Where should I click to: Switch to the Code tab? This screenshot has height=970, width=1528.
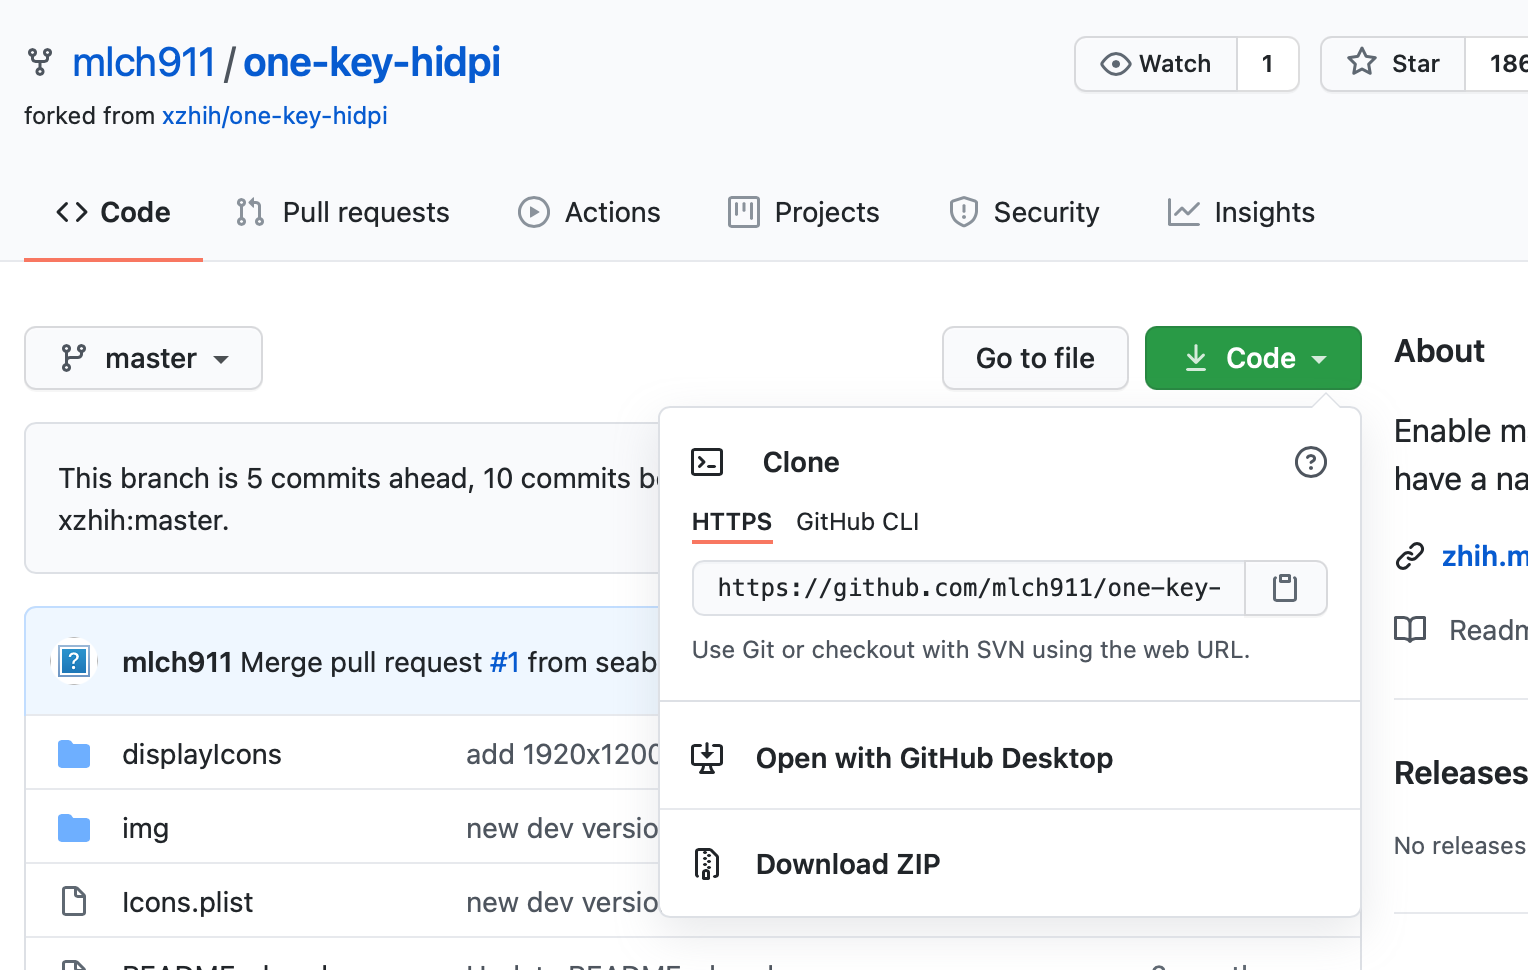[x=114, y=212]
